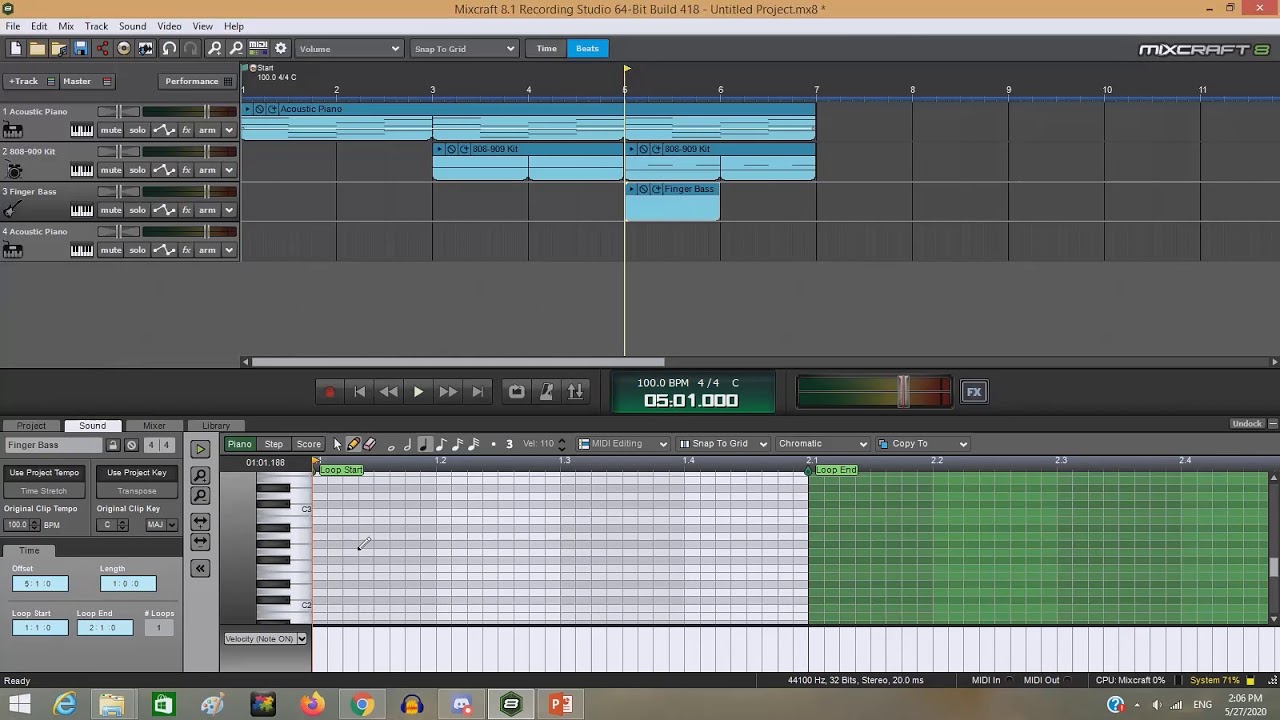Show automation lane on Finger Bass track
Viewport: 1280px width, 720px height.
164,210
